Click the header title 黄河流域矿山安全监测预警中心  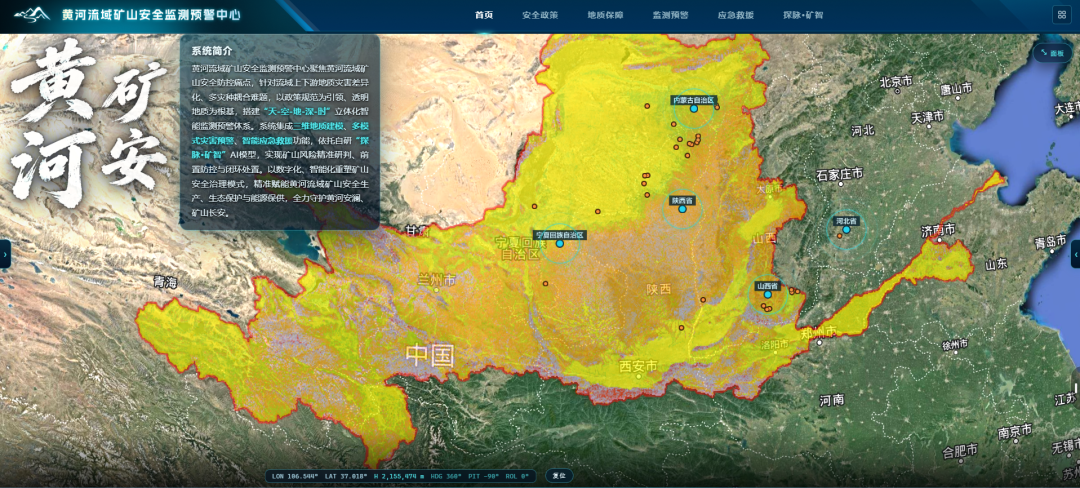pyautogui.click(x=151, y=14)
